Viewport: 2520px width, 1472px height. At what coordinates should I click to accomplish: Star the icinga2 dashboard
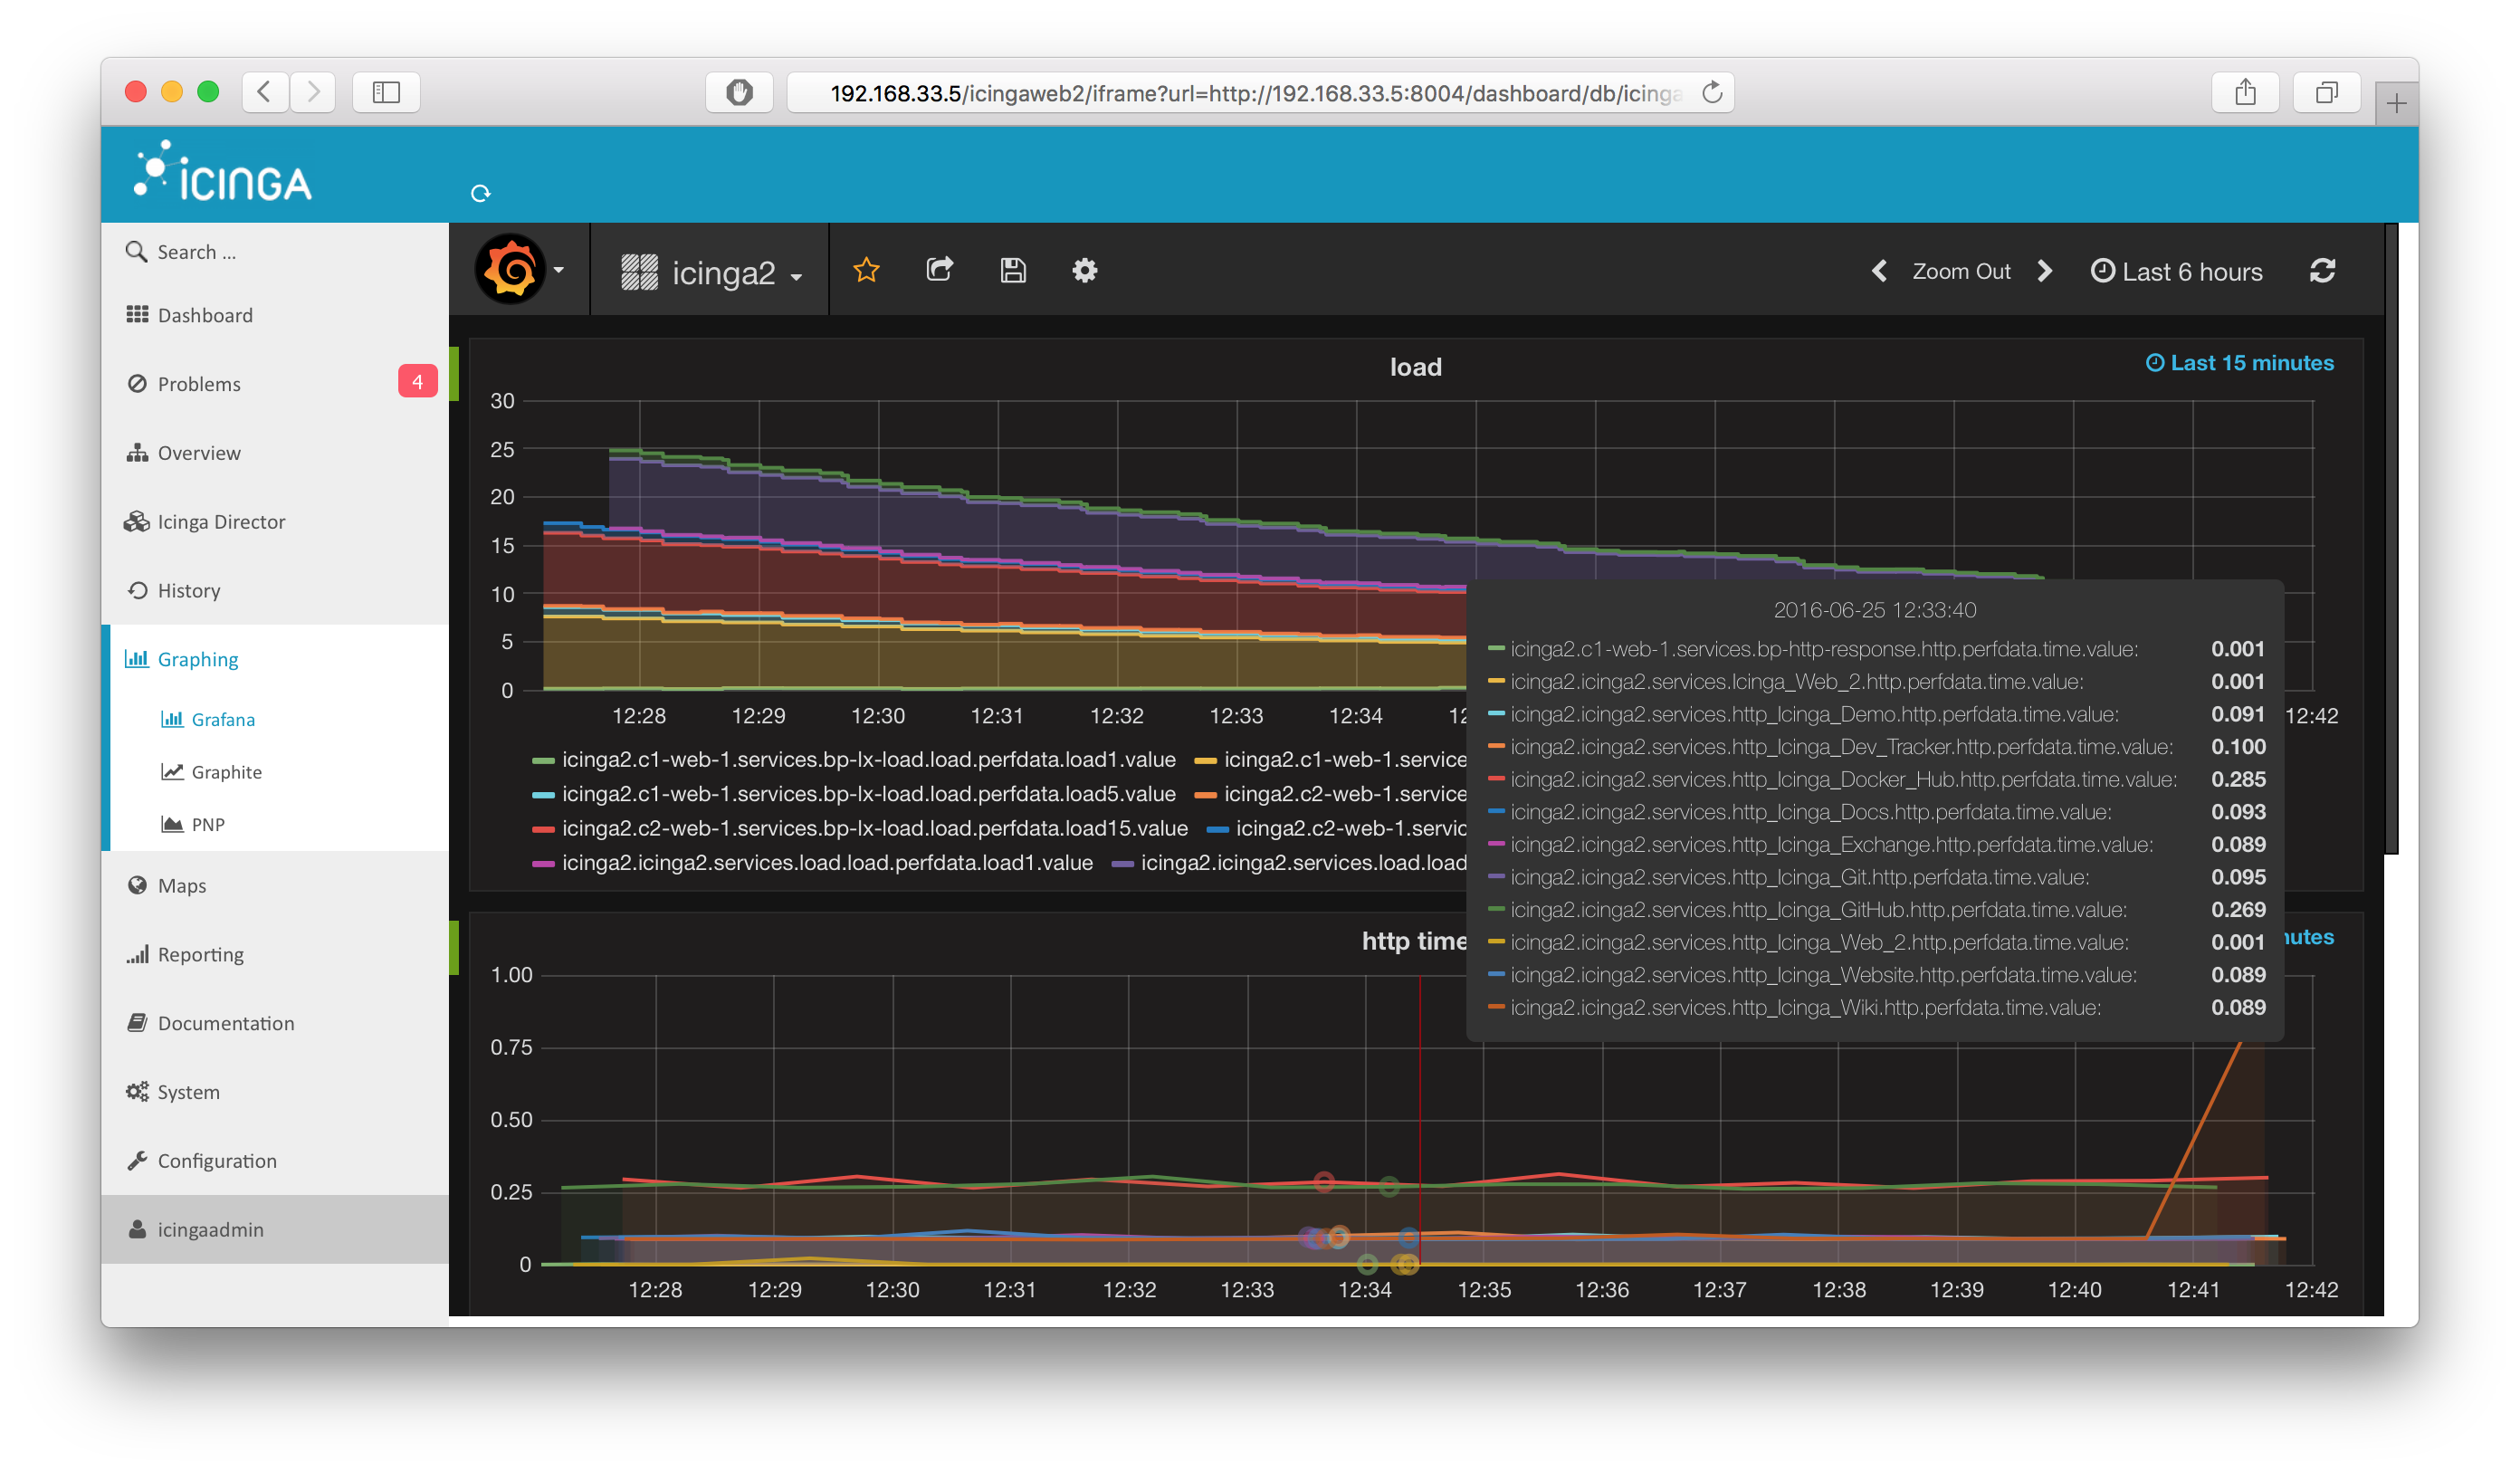tap(866, 270)
